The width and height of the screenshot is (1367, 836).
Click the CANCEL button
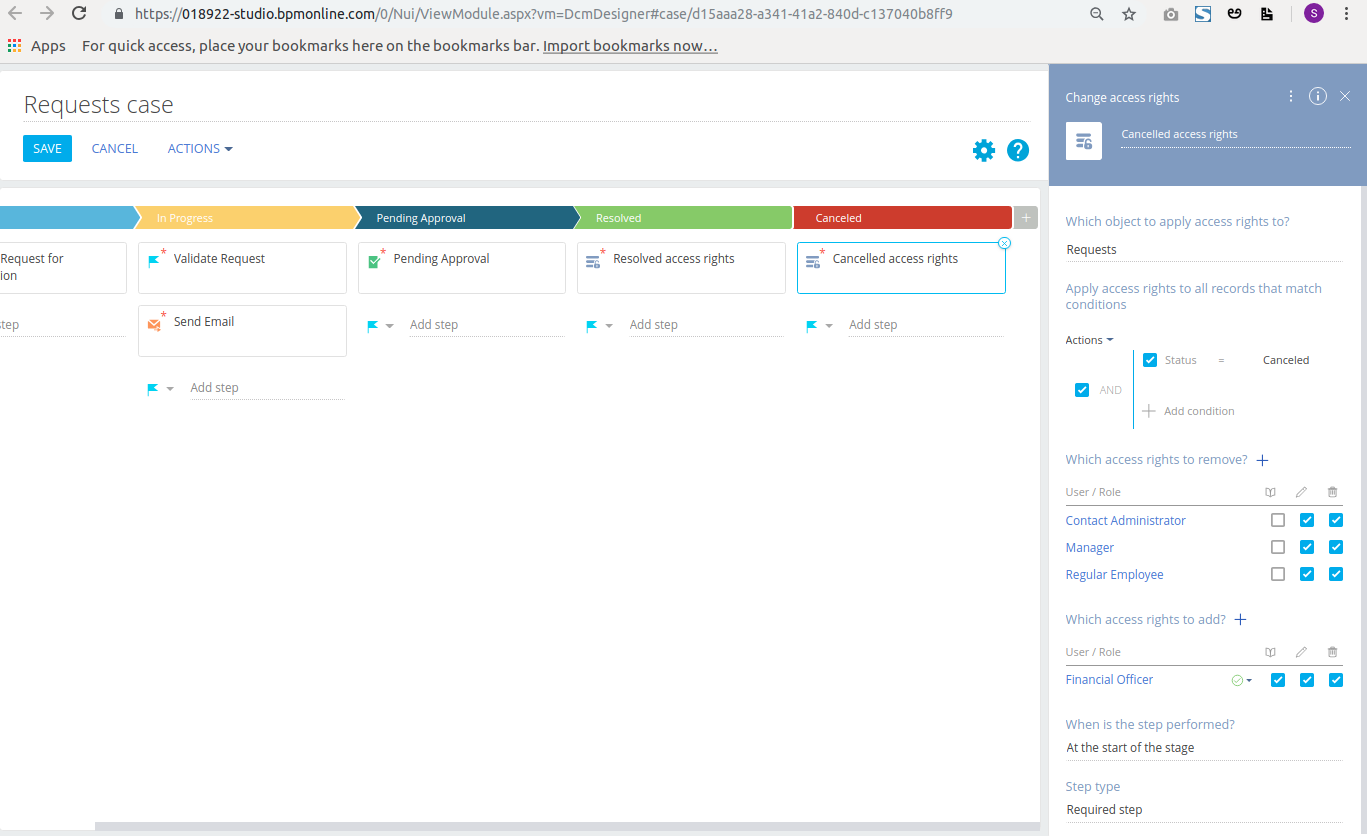click(x=115, y=148)
